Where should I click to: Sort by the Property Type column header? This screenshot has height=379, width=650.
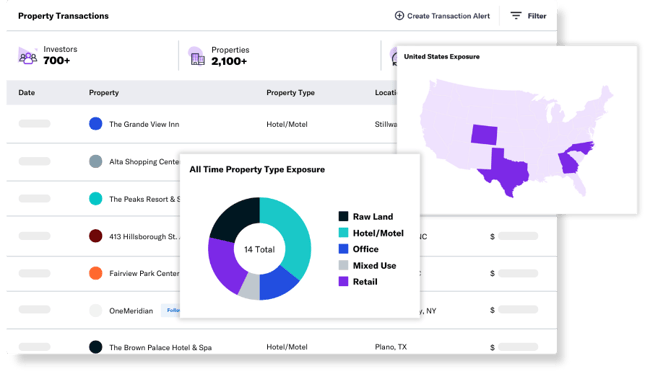tap(290, 92)
